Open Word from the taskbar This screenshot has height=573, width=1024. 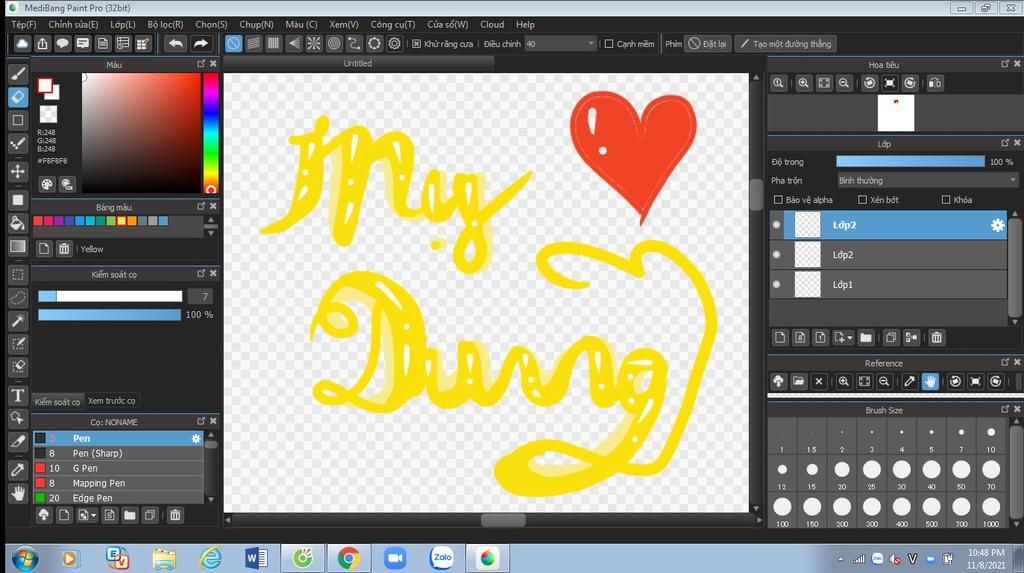tap(255, 559)
